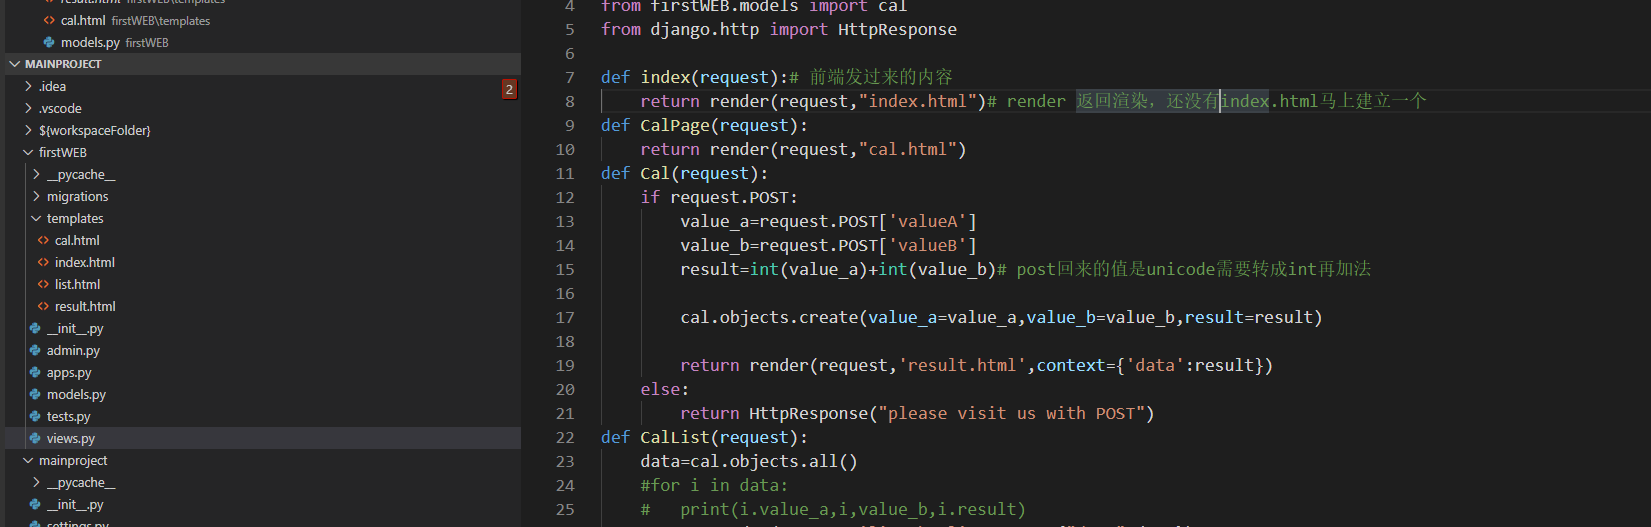Click the "cal.html" string on line 10

908,150
